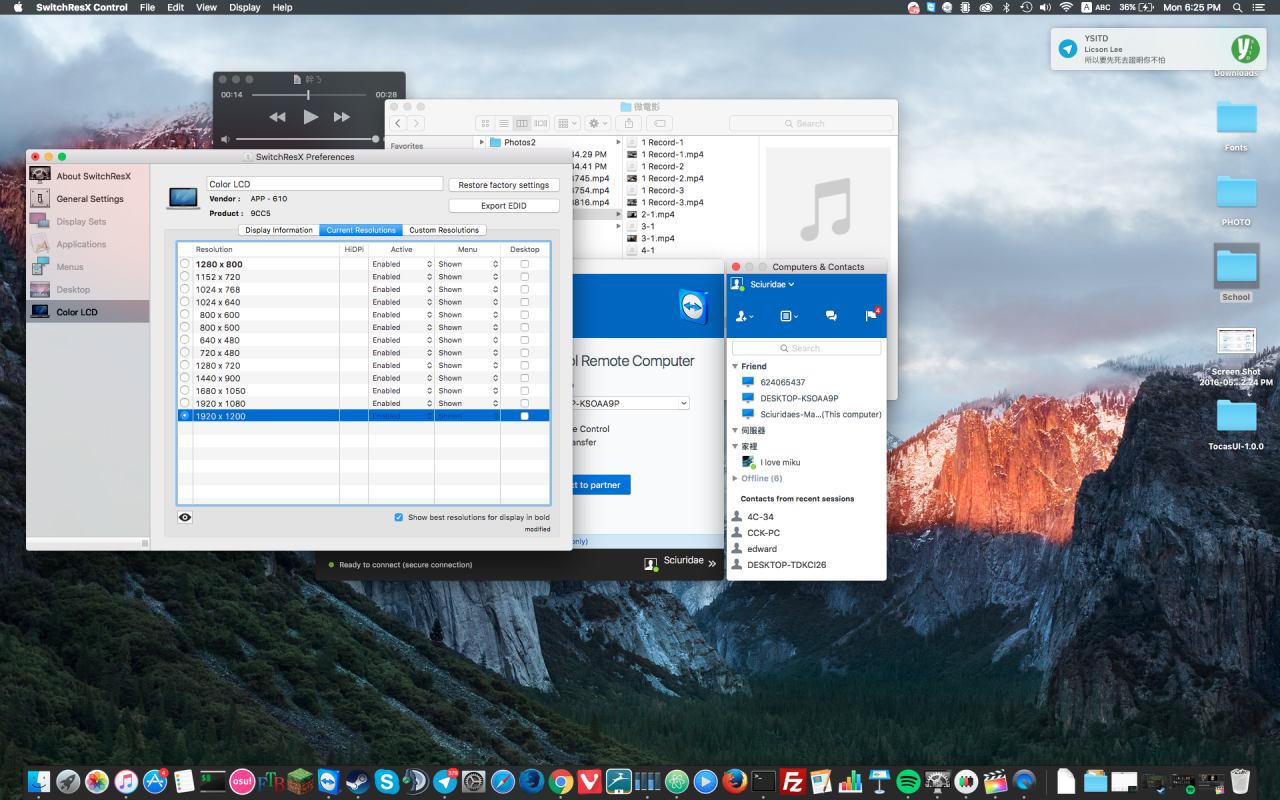Click the eye preview icon below resolution list
This screenshot has height=800, width=1280.
click(185, 517)
